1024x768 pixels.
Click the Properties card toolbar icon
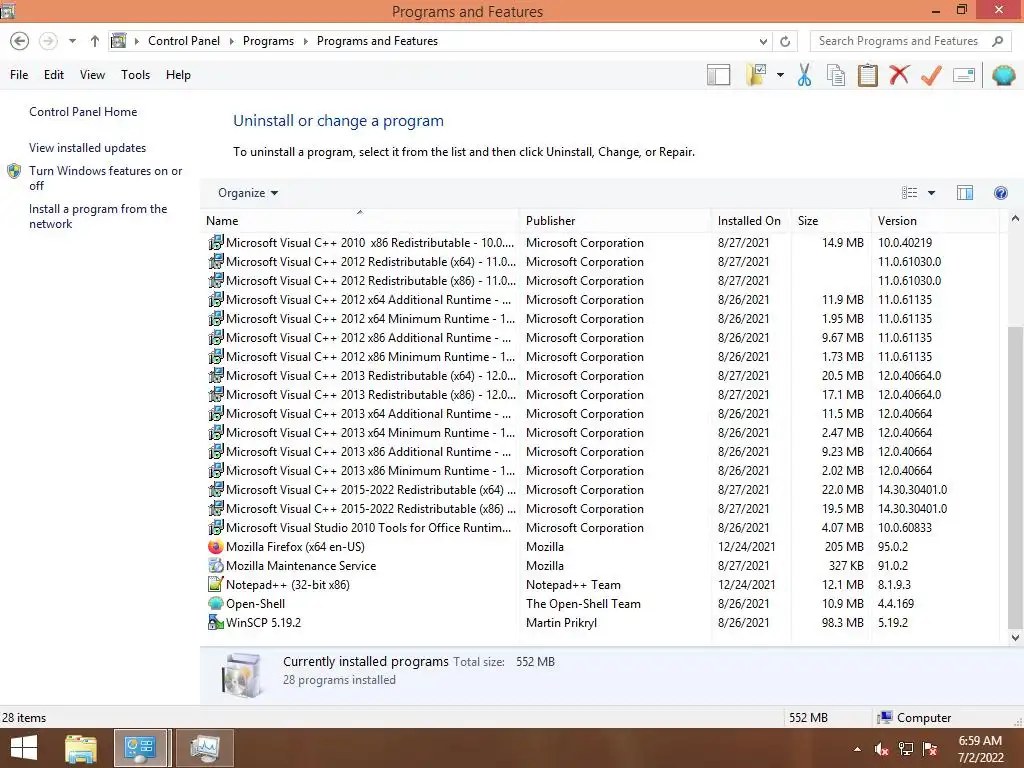point(964,75)
